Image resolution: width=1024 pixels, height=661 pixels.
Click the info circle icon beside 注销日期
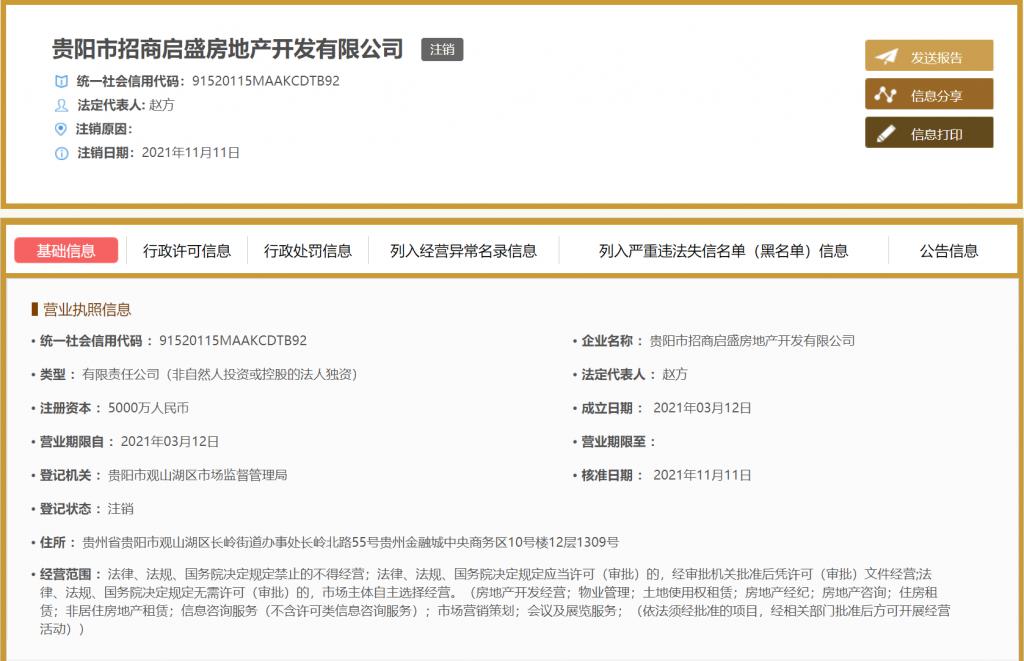(x=61, y=153)
